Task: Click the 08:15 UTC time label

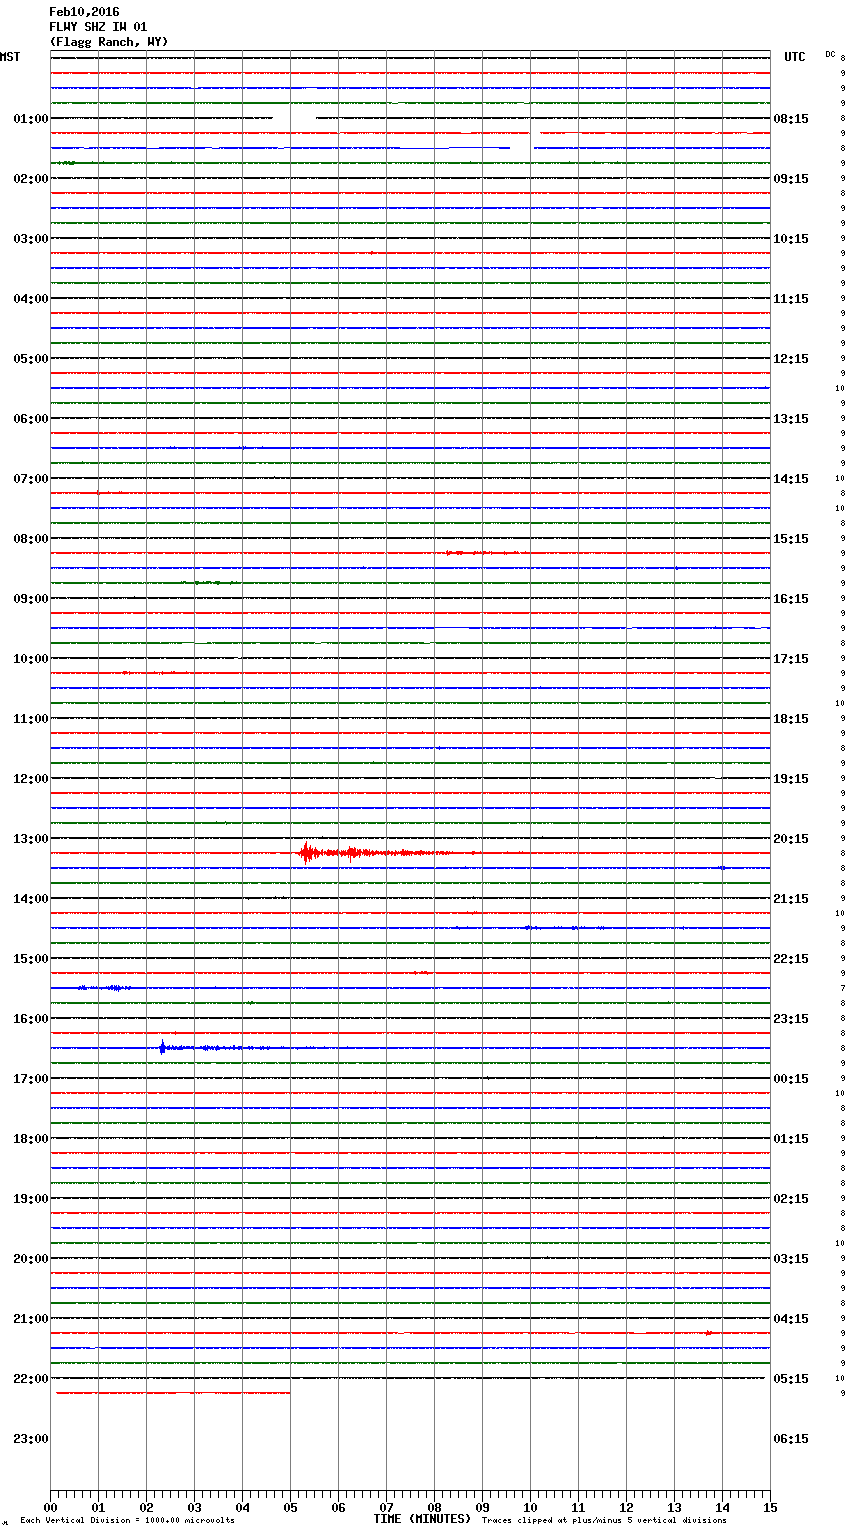Action: 791,119
